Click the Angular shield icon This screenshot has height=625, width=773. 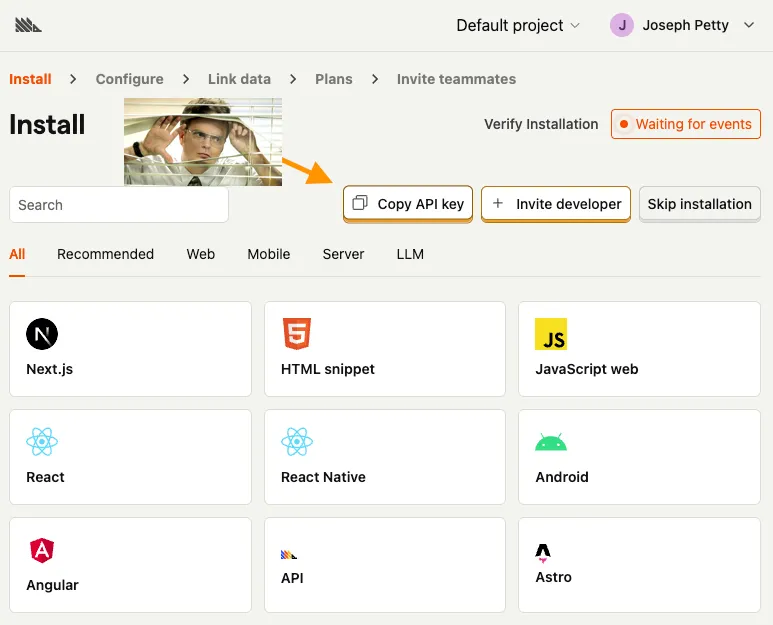pos(42,549)
